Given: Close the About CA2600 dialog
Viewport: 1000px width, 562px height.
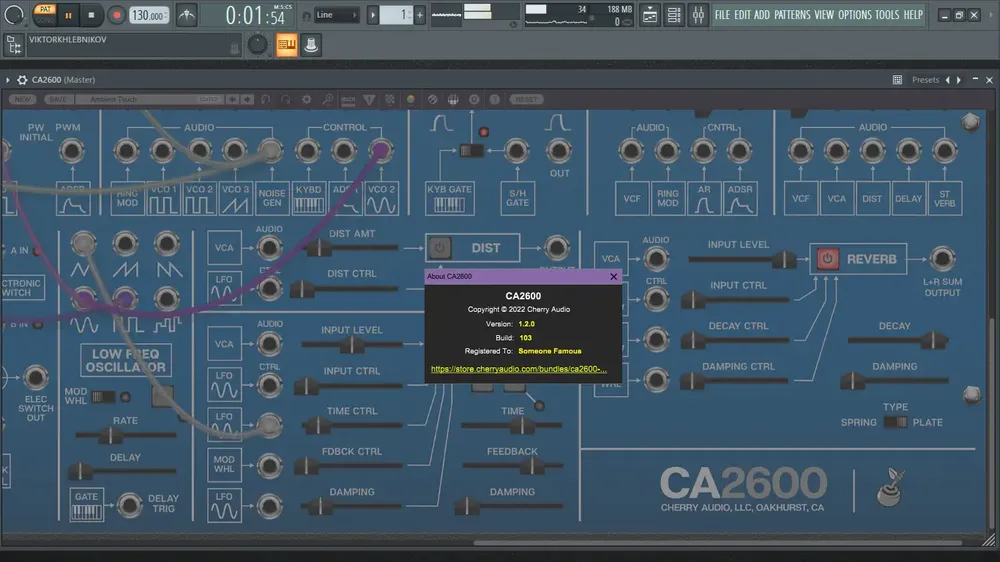Looking at the screenshot, I should [614, 276].
